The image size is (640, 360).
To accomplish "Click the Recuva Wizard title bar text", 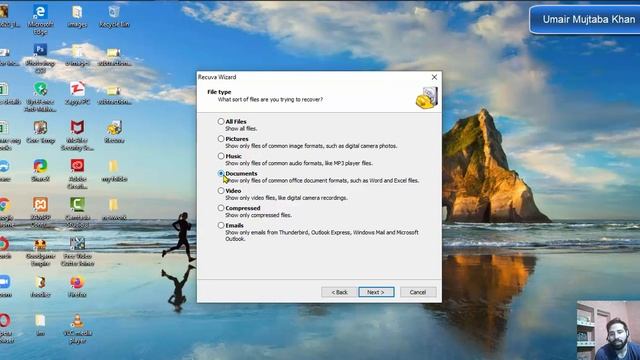I will coord(217,77).
